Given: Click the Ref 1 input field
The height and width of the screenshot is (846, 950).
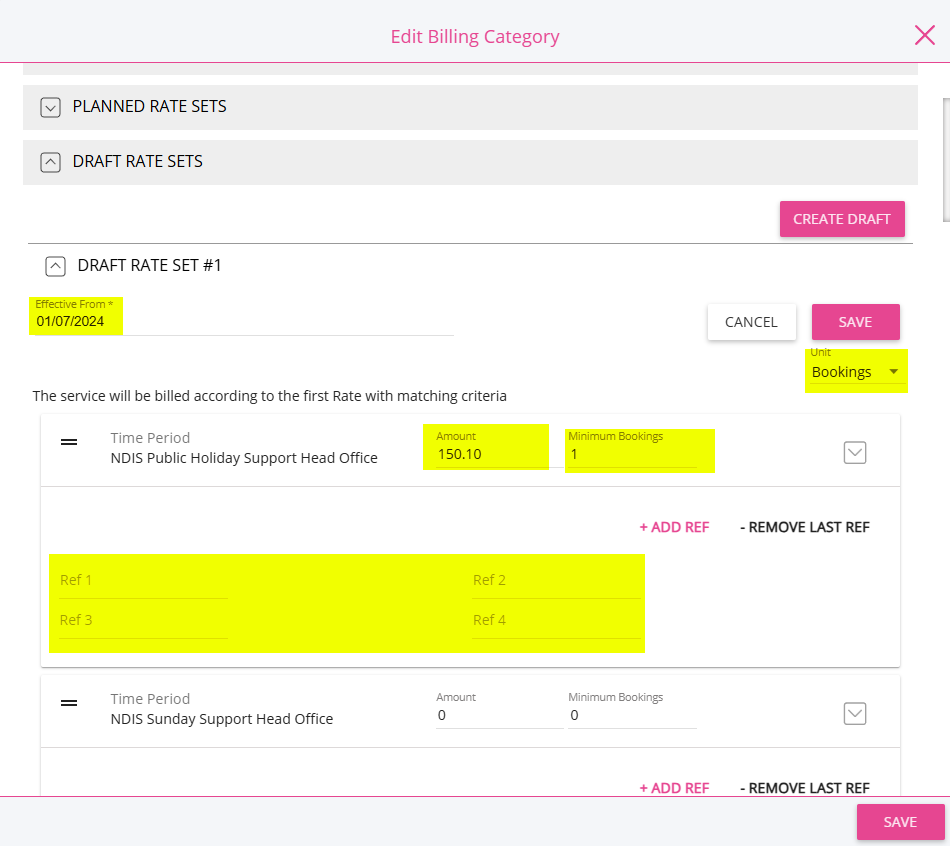Looking at the screenshot, I should click(x=143, y=581).
